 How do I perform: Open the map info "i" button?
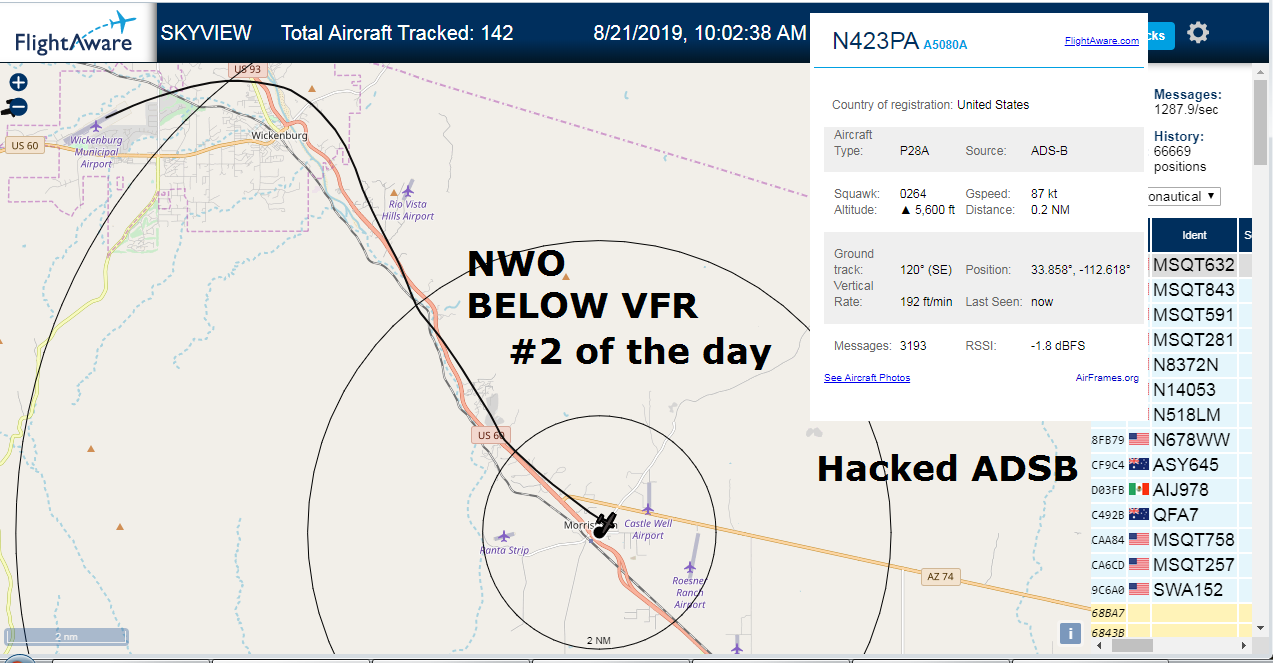(1070, 633)
